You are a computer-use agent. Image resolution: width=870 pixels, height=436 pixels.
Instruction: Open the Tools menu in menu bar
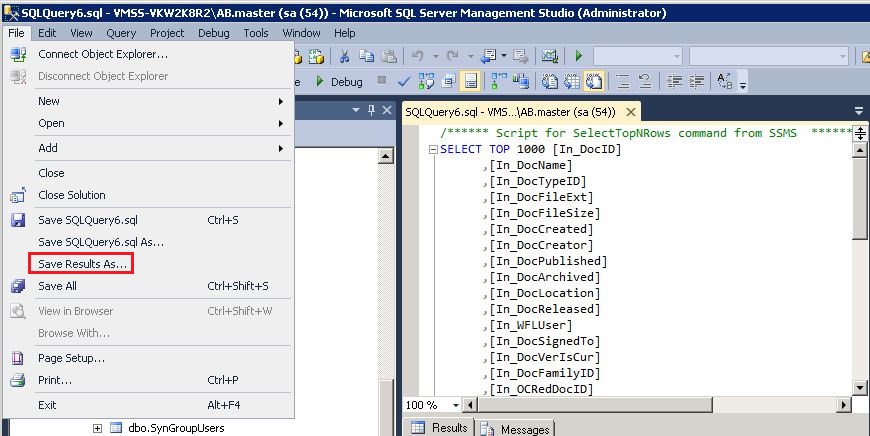coord(256,33)
